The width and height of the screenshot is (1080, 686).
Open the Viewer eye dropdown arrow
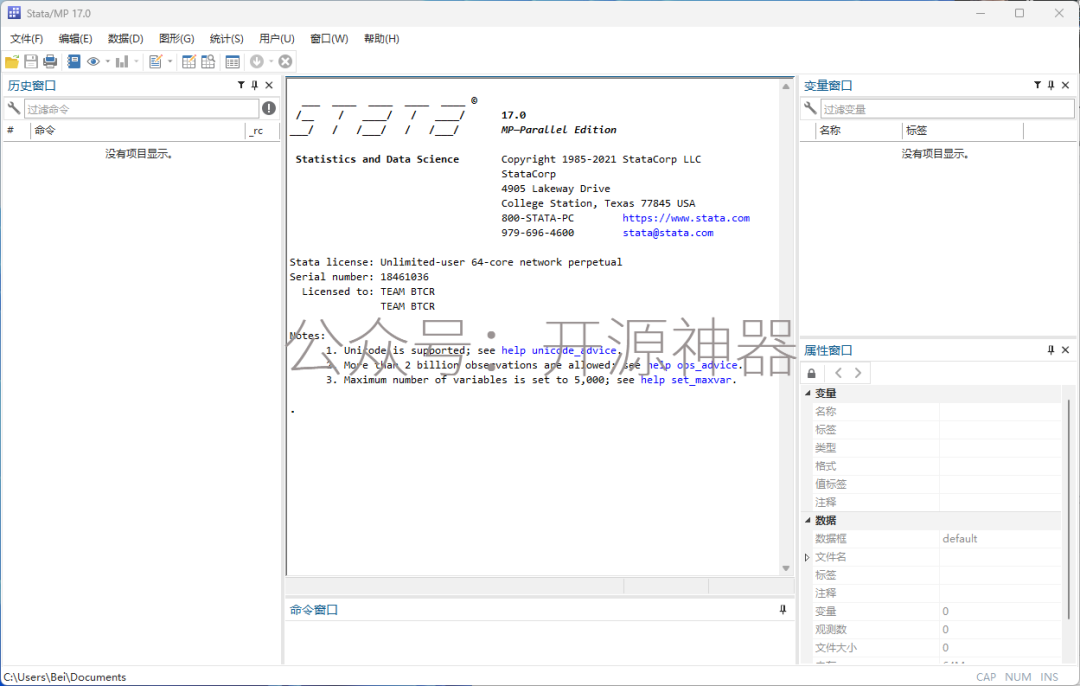107,62
